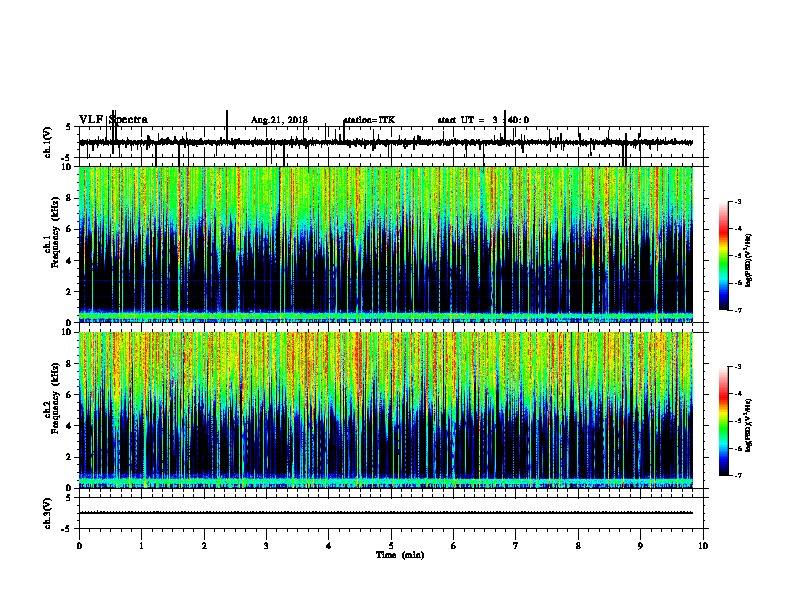Click the 'ch.3(V)' axis label
This screenshot has height=612, width=792.
(x=48, y=513)
